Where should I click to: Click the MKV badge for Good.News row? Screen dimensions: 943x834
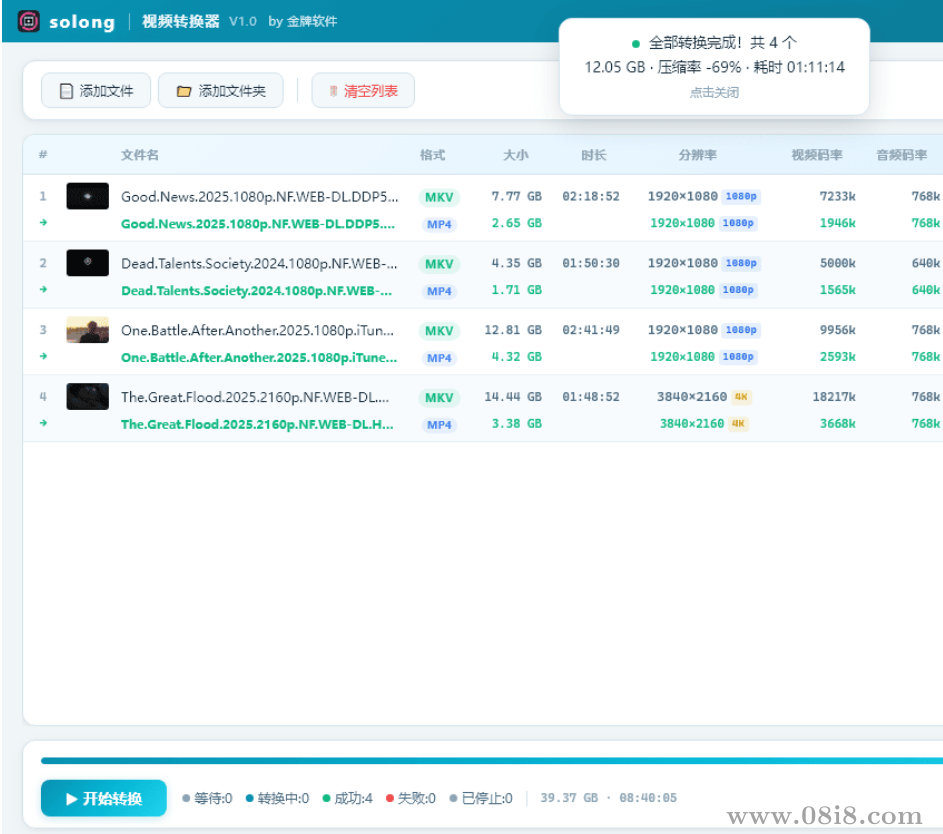point(439,197)
